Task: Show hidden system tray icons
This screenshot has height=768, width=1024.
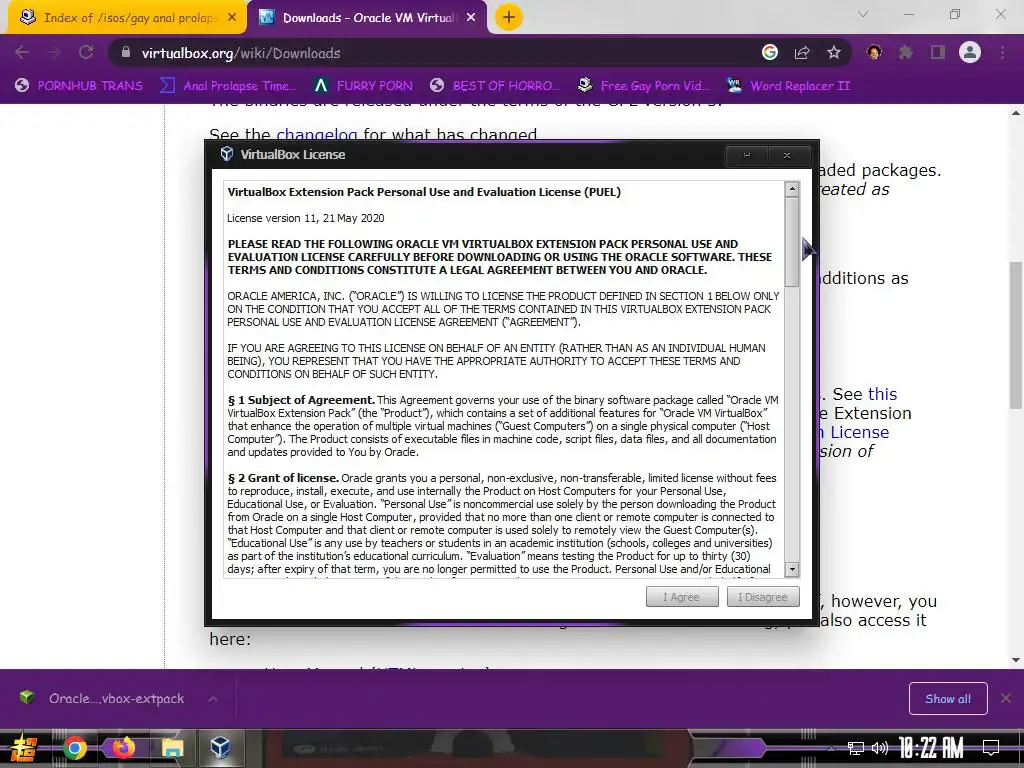Action: [x=831, y=748]
